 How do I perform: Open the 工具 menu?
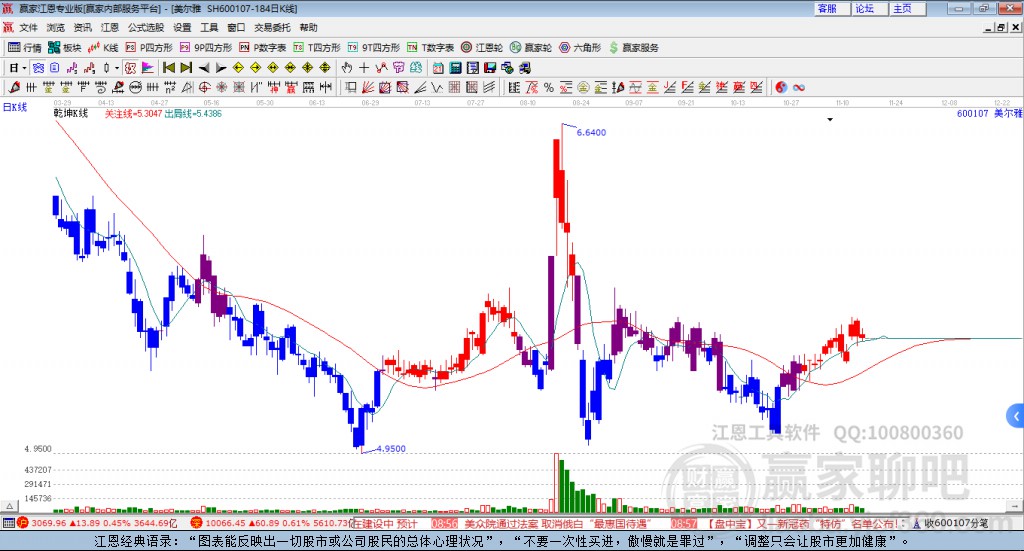tap(209, 27)
